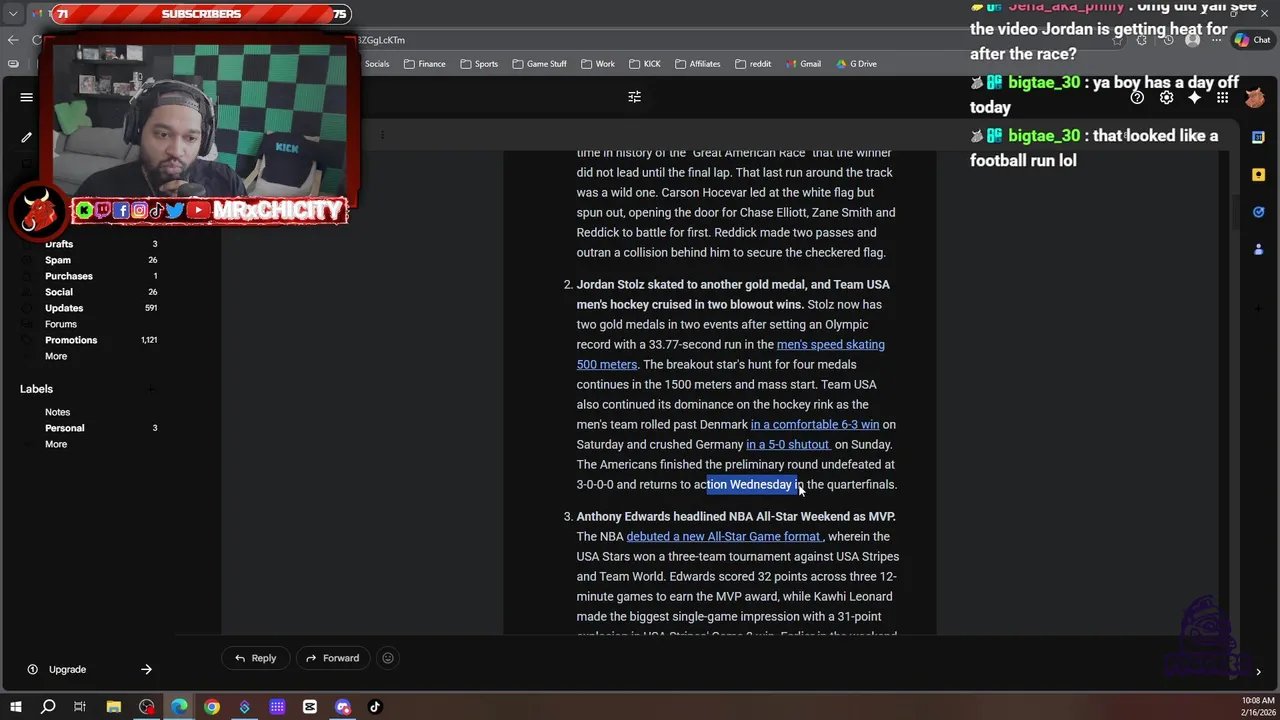1280x720 pixels.
Task: Click the Forward button
Action: tap(332, 658)
